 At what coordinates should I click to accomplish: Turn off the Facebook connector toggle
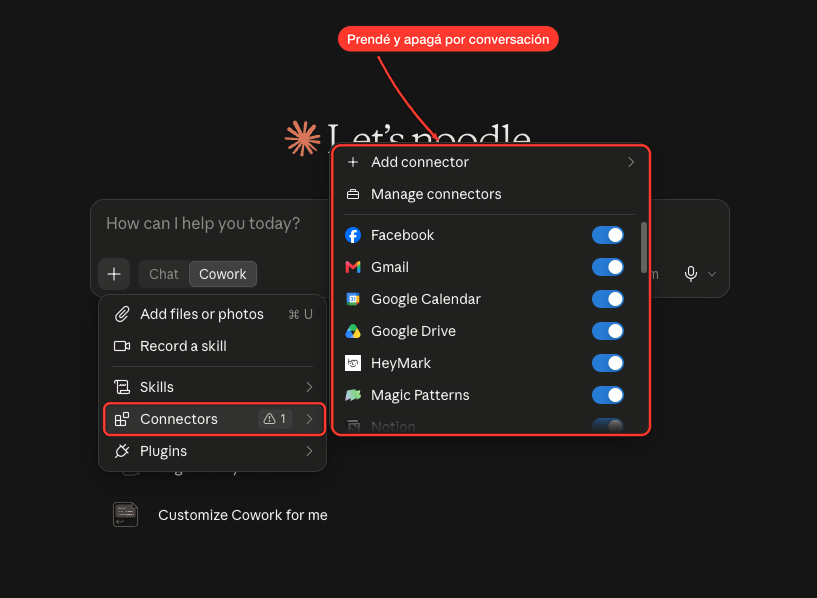tap(608, 235)
